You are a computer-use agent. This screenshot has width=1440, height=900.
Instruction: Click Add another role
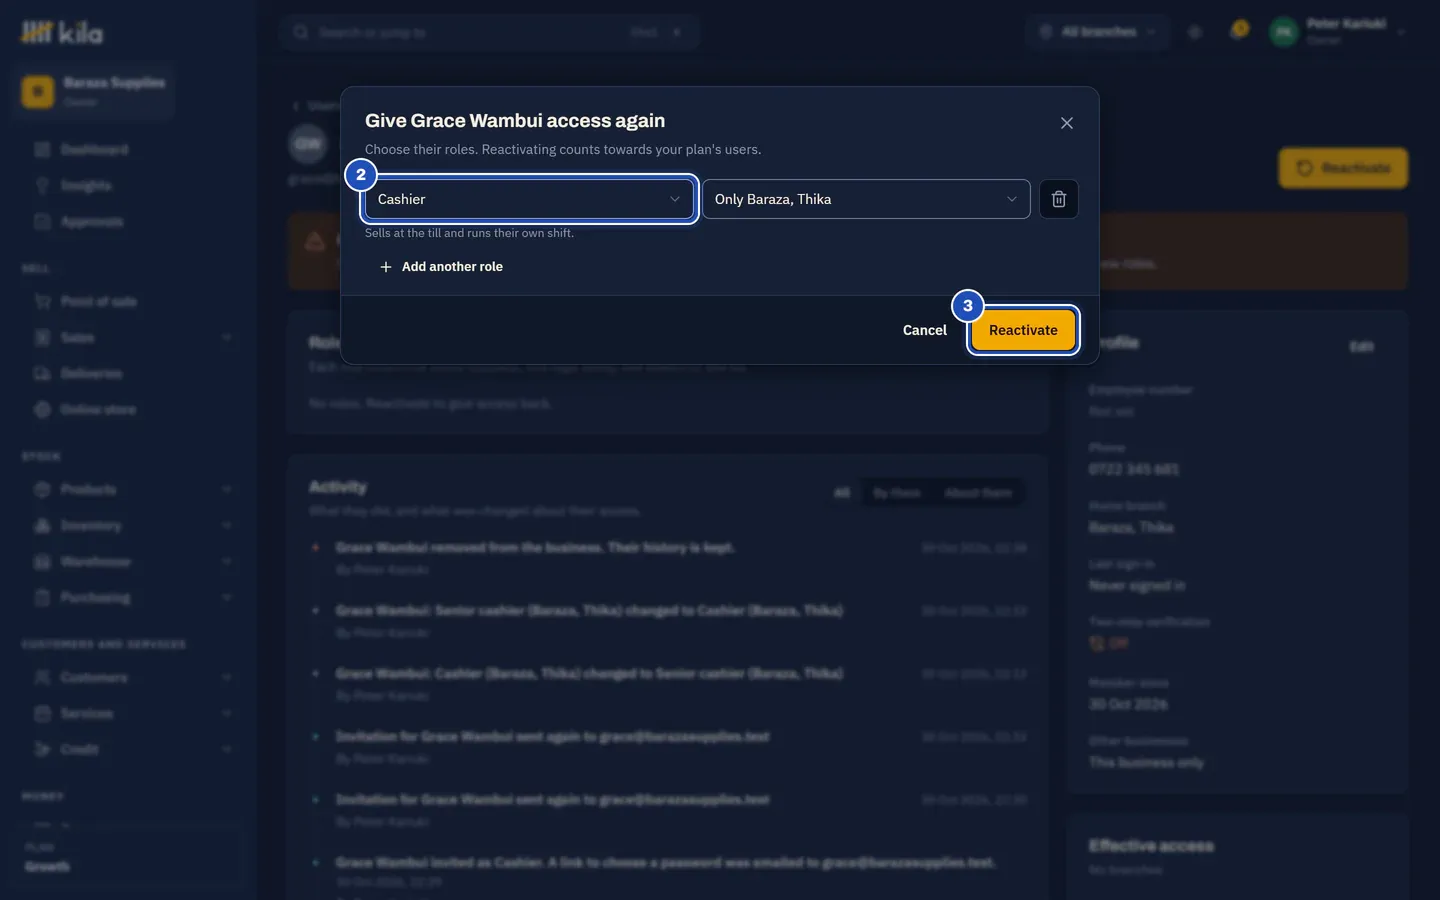pyautogui.click(x=441, y=267)
